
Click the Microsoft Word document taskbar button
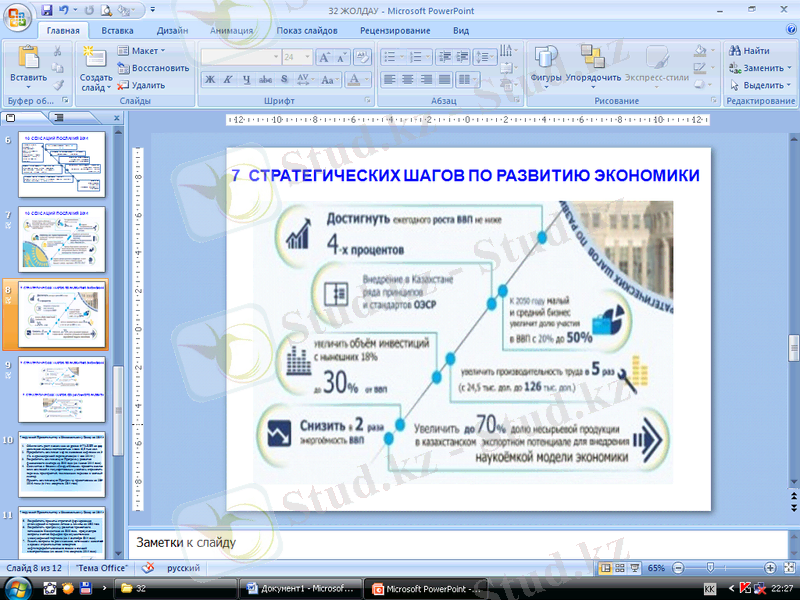point(298,589)
